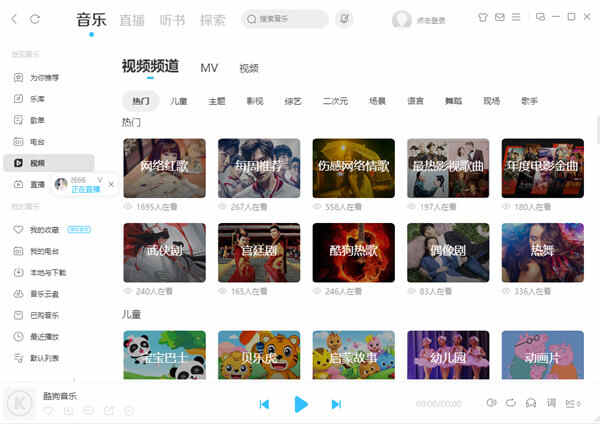Open the skin (shirt) icon in title bar

tap(483, 17)
